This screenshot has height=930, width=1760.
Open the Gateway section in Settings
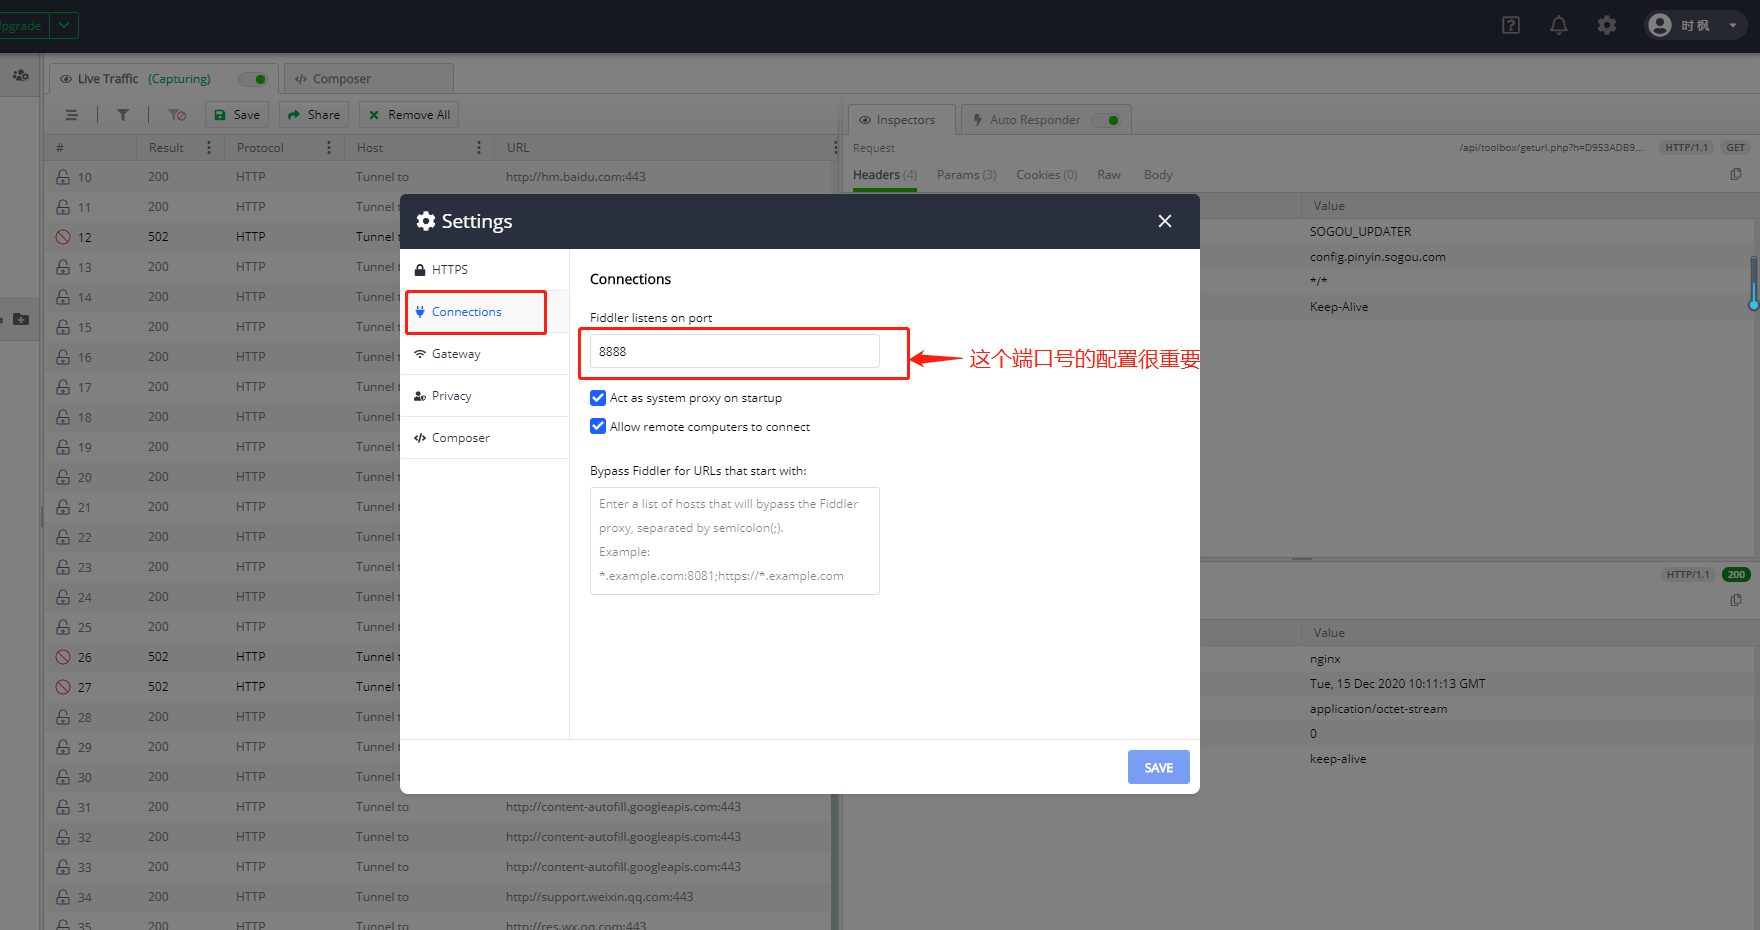click(x=456, y=353)
